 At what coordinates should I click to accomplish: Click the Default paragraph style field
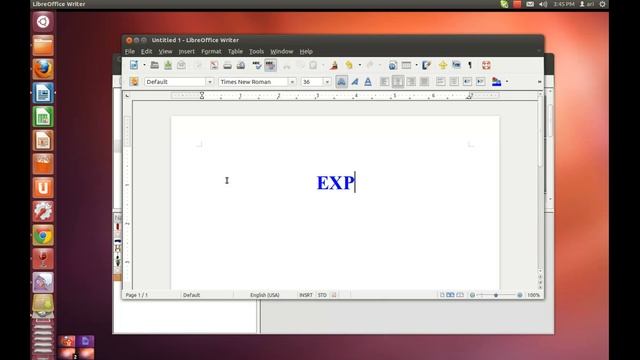coord(175,82)
